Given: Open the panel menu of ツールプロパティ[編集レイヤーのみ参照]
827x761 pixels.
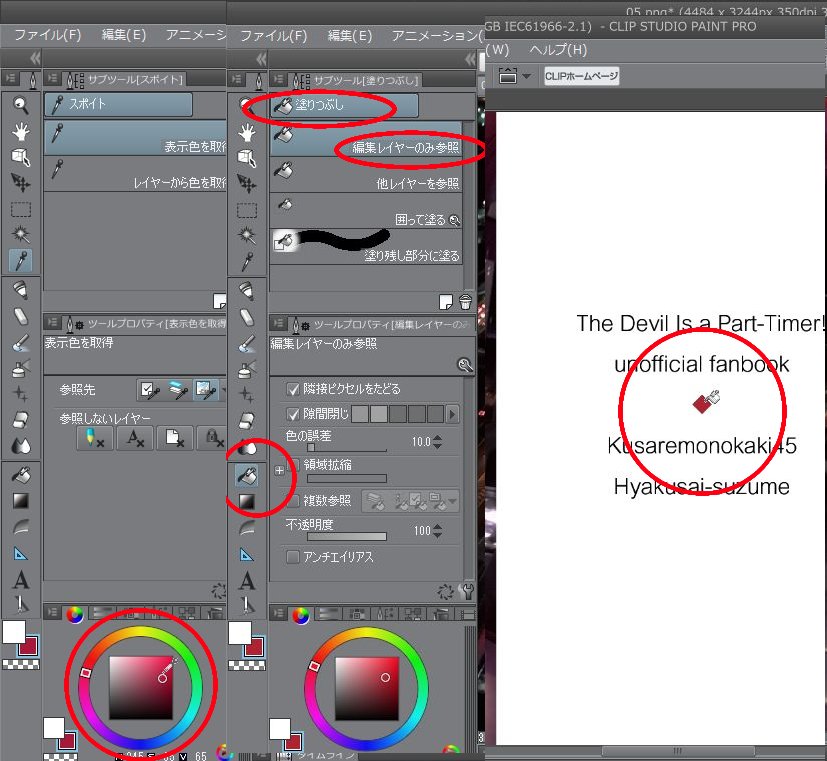Looking at the screenshot, I should [278, 323].
